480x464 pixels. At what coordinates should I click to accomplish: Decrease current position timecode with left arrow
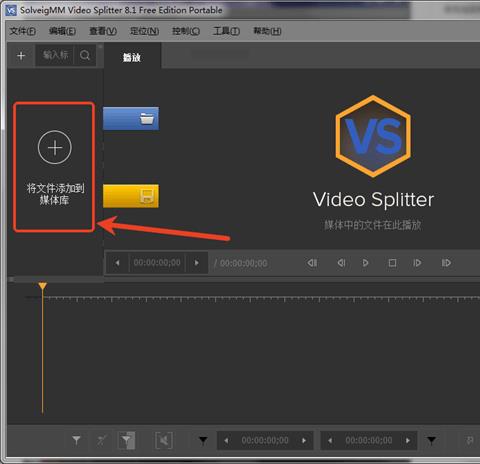pyautogui.click(x=117, y=263)
